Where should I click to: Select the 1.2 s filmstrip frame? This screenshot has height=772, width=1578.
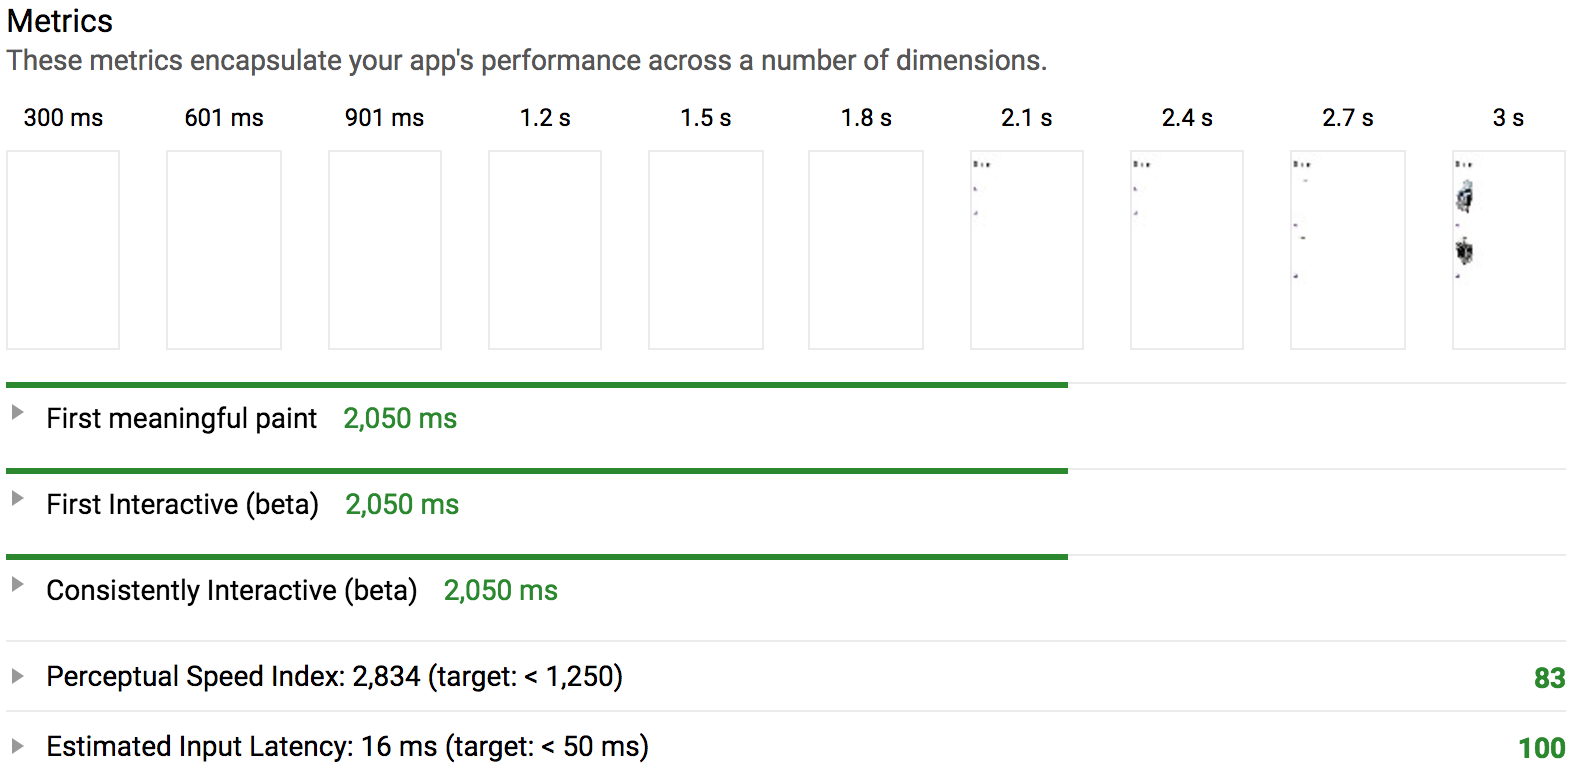click(x=545, y=250)
